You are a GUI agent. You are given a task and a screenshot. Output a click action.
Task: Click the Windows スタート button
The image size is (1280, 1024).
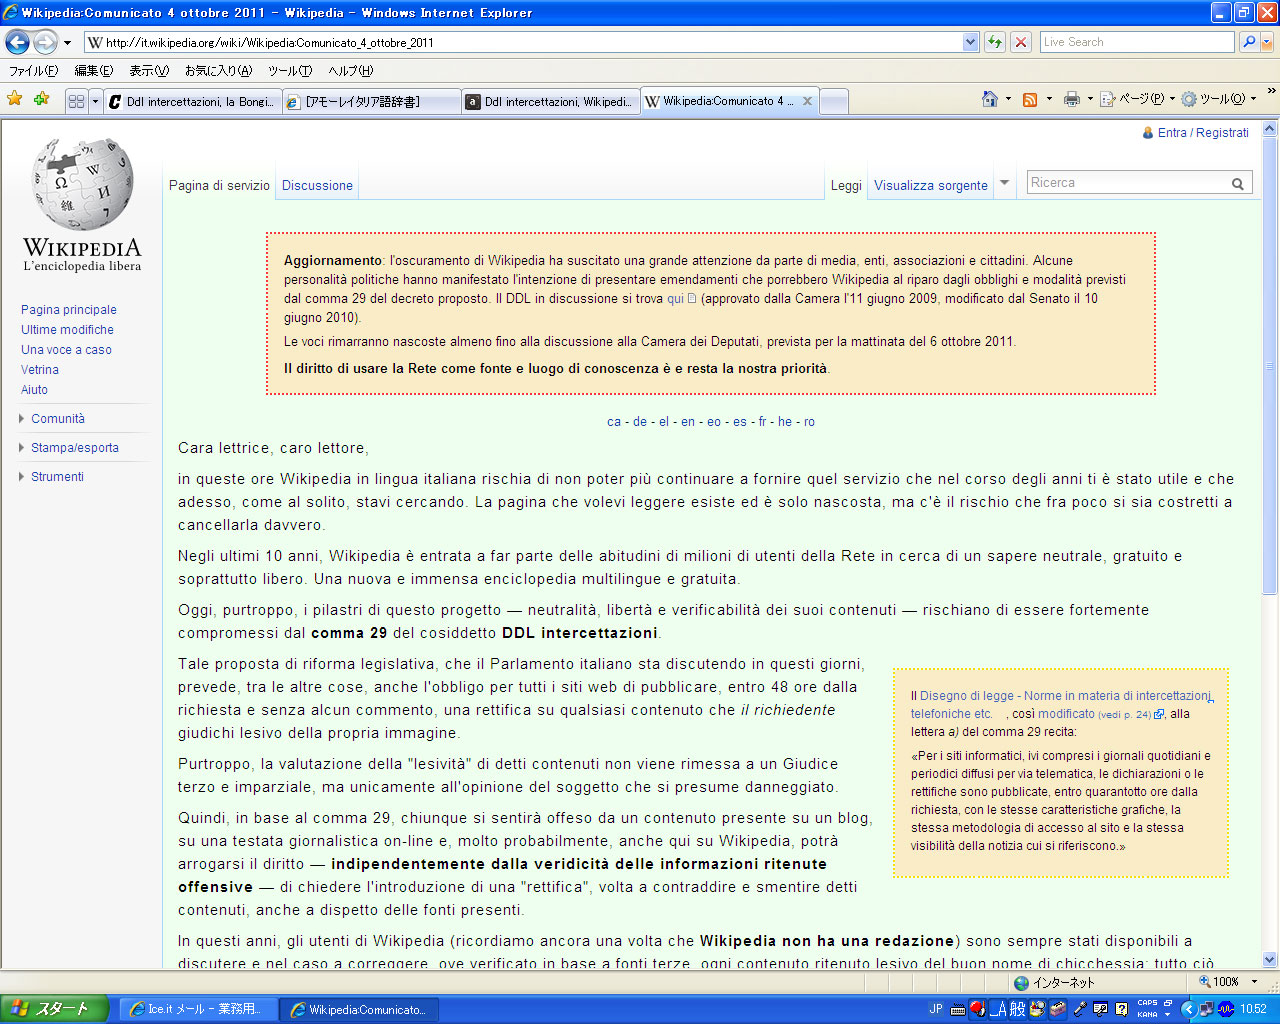(x=55, y=1009)
